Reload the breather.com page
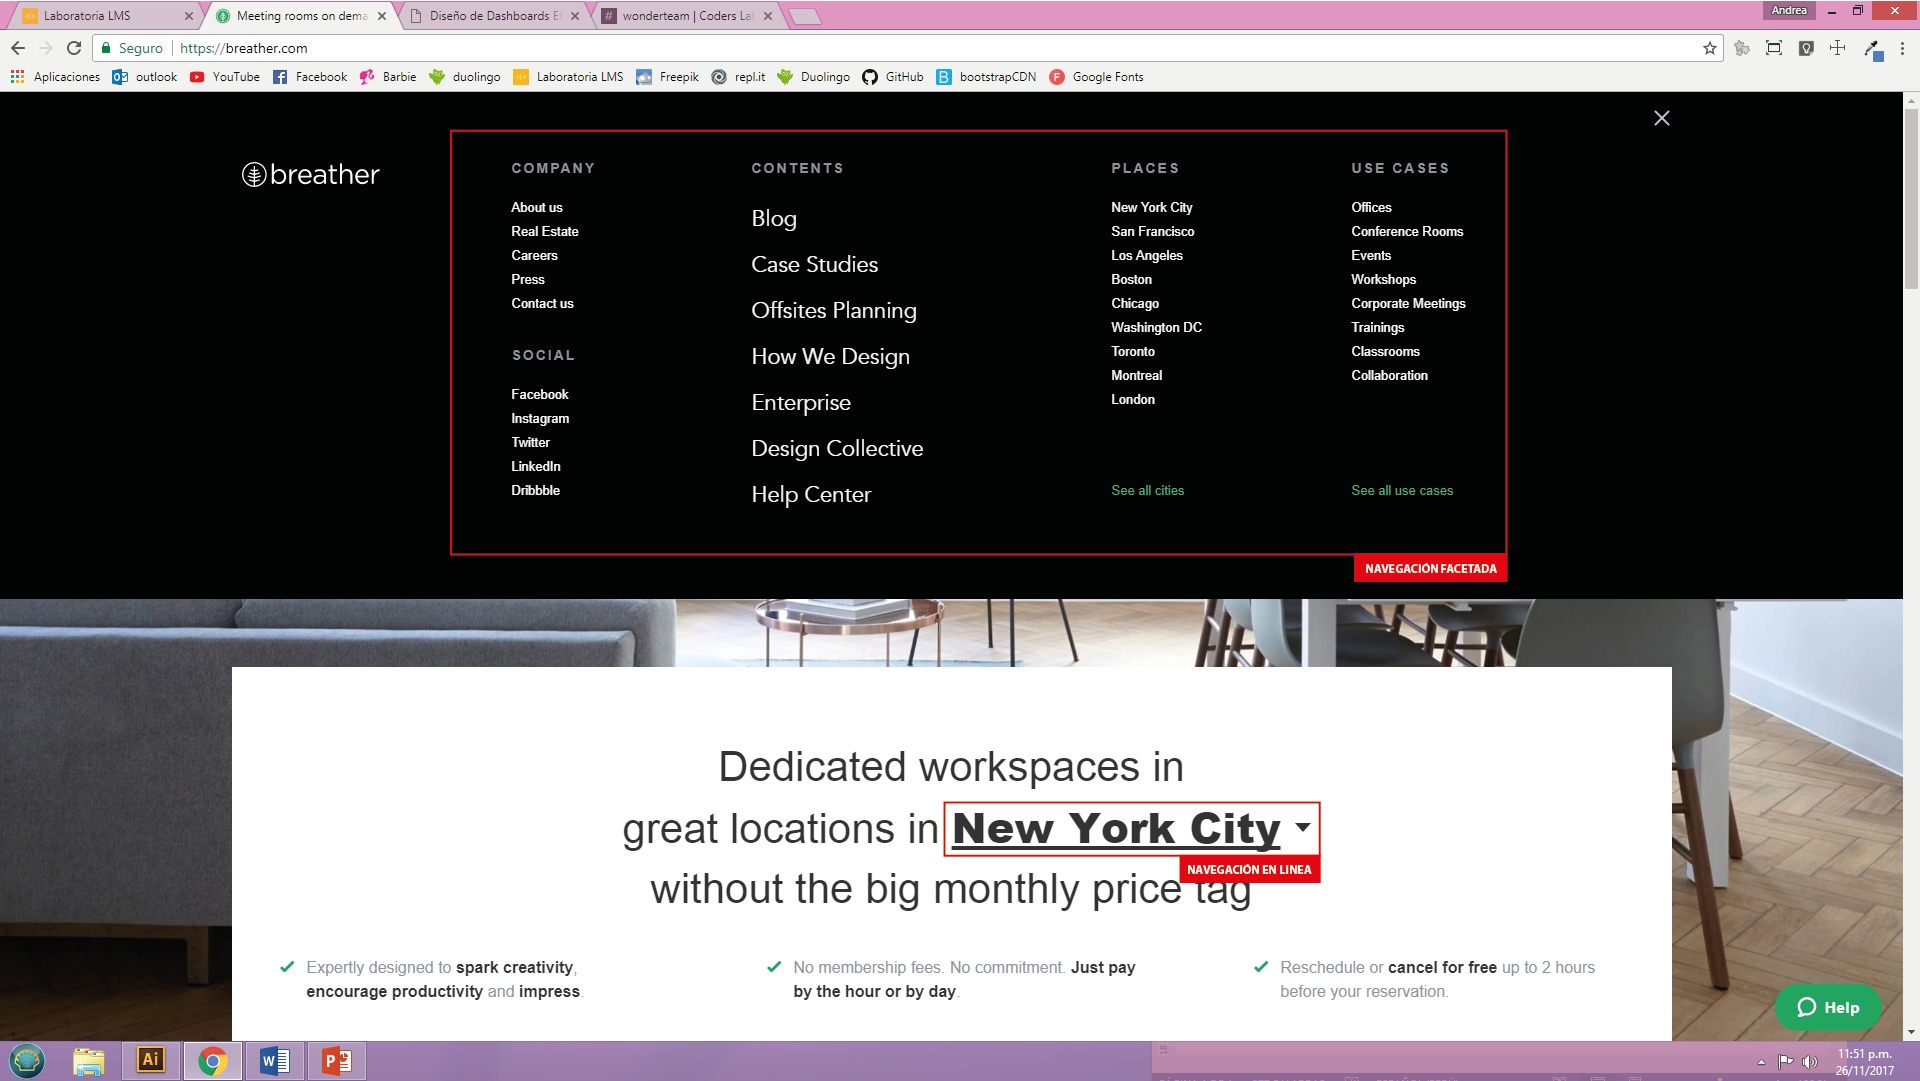Image resolution: width=1920 pixels, height=1081 pixels. click(x=74, y=48)
